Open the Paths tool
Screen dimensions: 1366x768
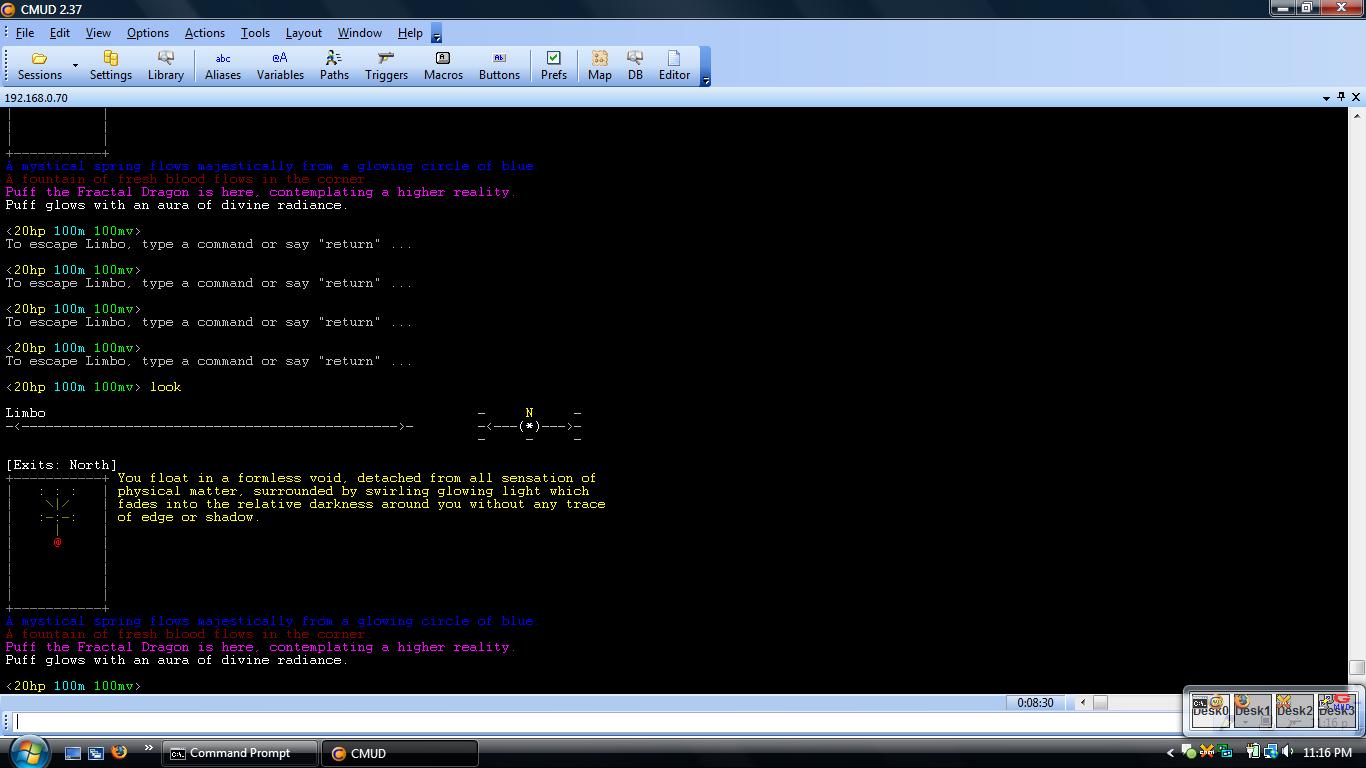[x=334, y=66]
